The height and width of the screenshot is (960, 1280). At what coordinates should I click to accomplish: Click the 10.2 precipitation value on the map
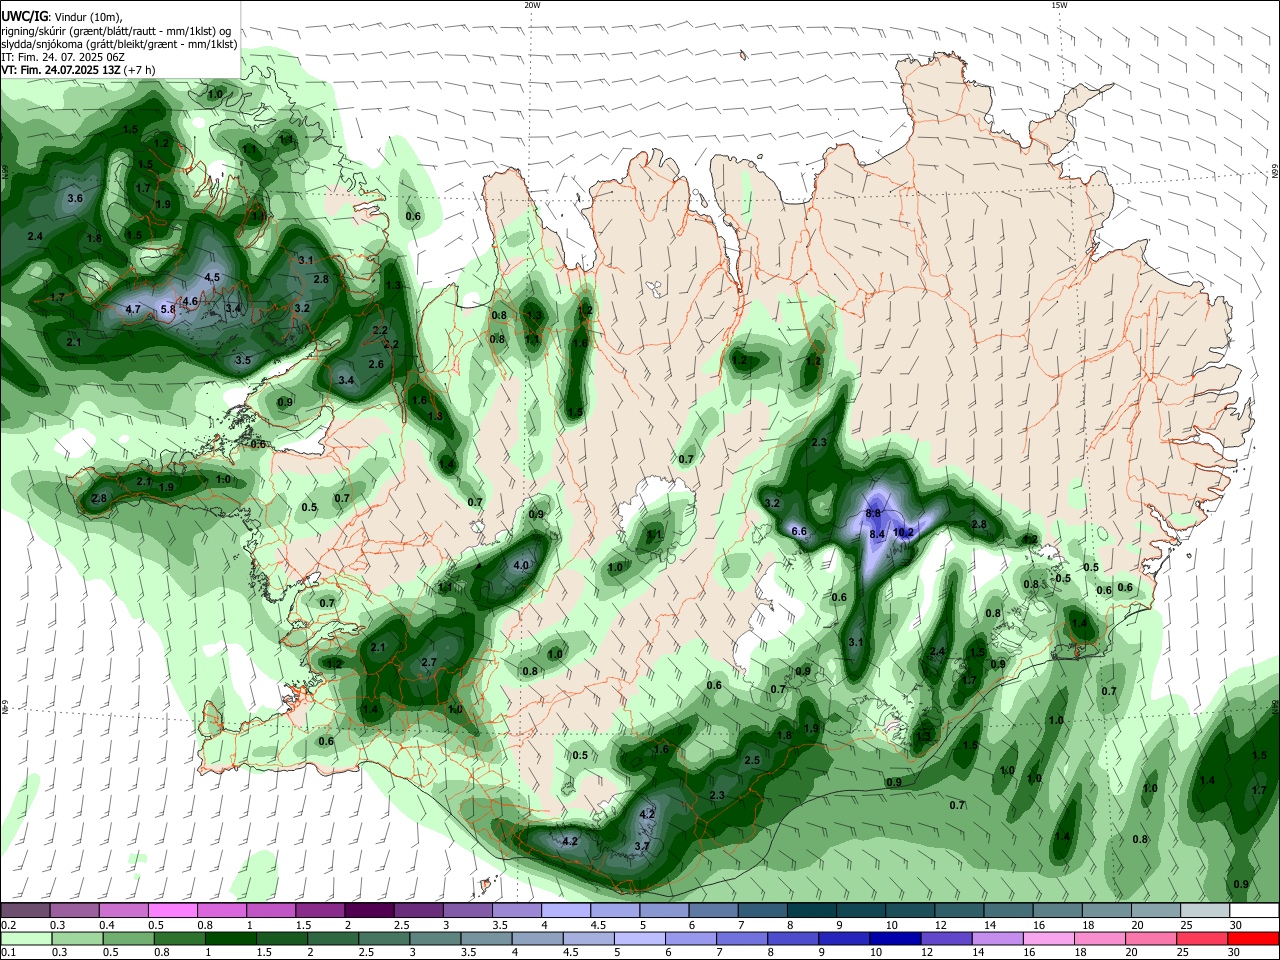click(904, 533)
